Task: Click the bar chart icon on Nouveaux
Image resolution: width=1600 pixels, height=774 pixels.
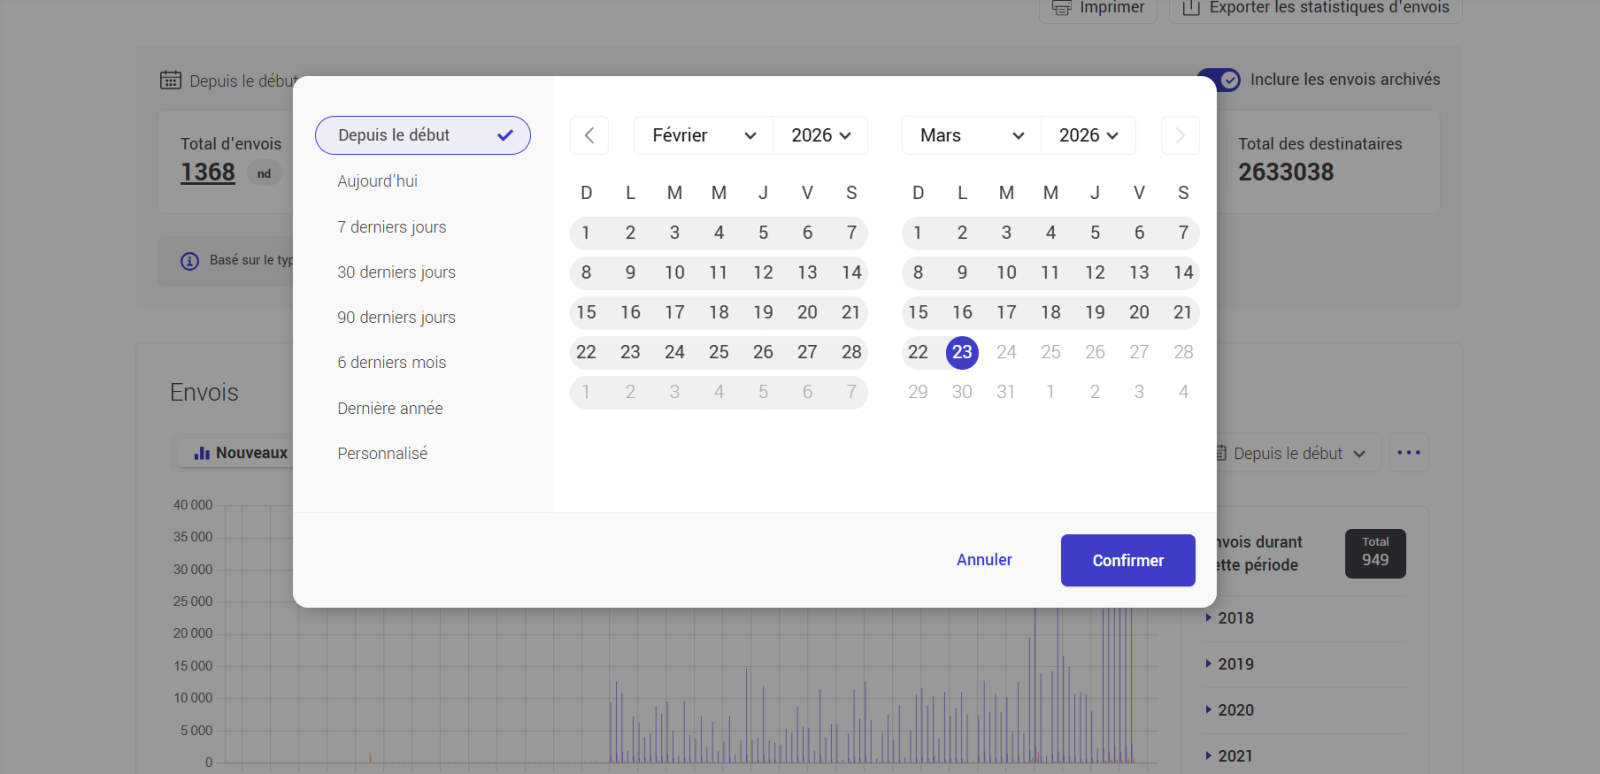Action: [x=202, y=453]
